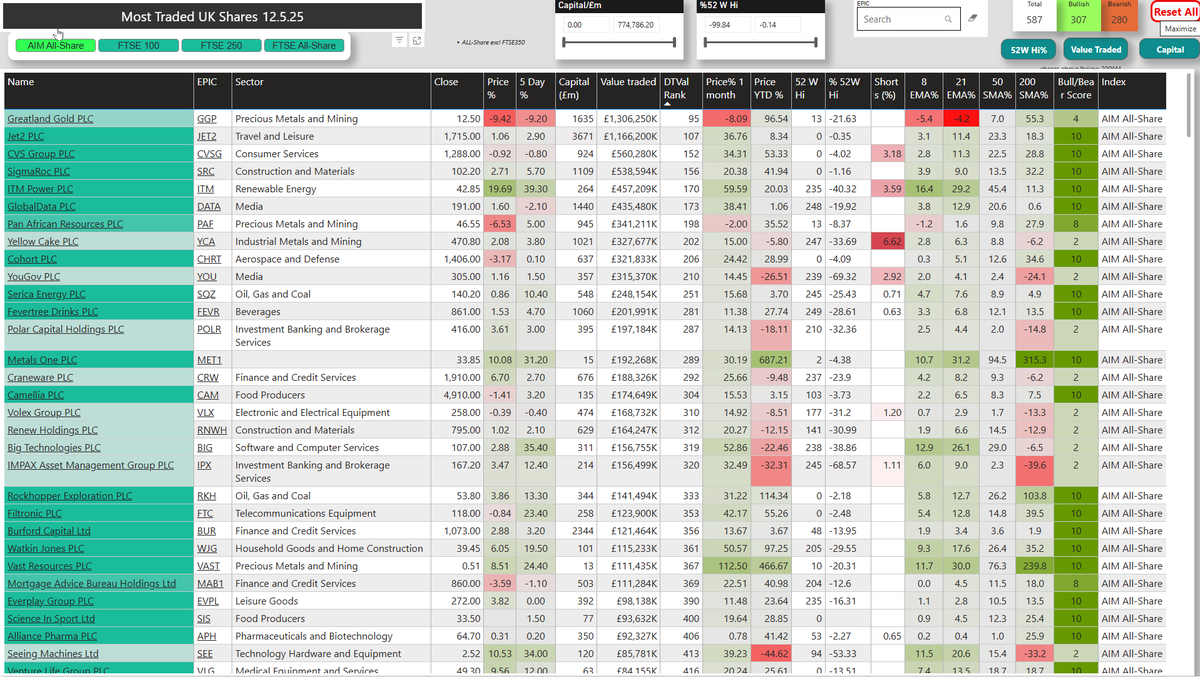
Task: Select the Pharmaceuticals and Biotechnology sector cell
Action: [x=332, y=636]
